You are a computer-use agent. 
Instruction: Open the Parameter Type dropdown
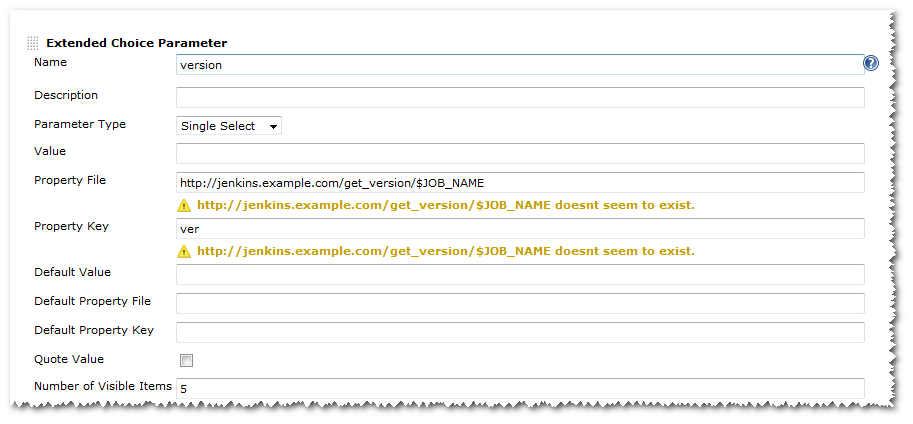point(229,126)
